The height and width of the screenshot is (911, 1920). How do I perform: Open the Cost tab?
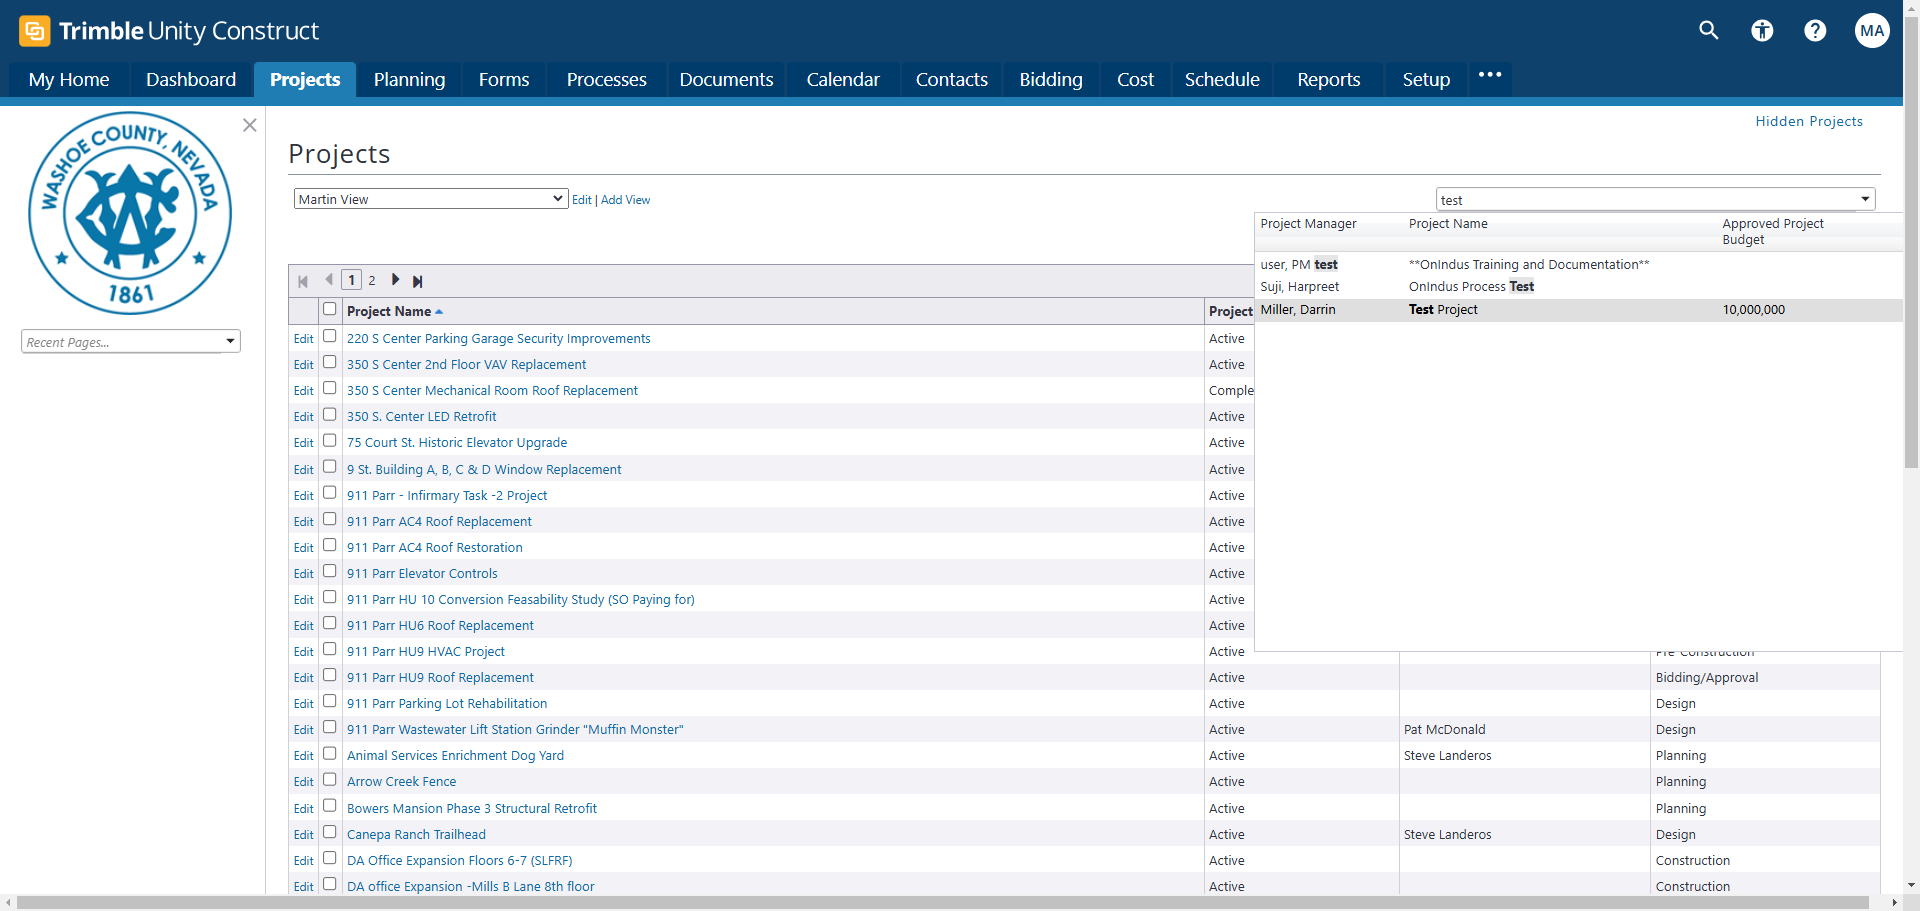tap(1135, 80)
